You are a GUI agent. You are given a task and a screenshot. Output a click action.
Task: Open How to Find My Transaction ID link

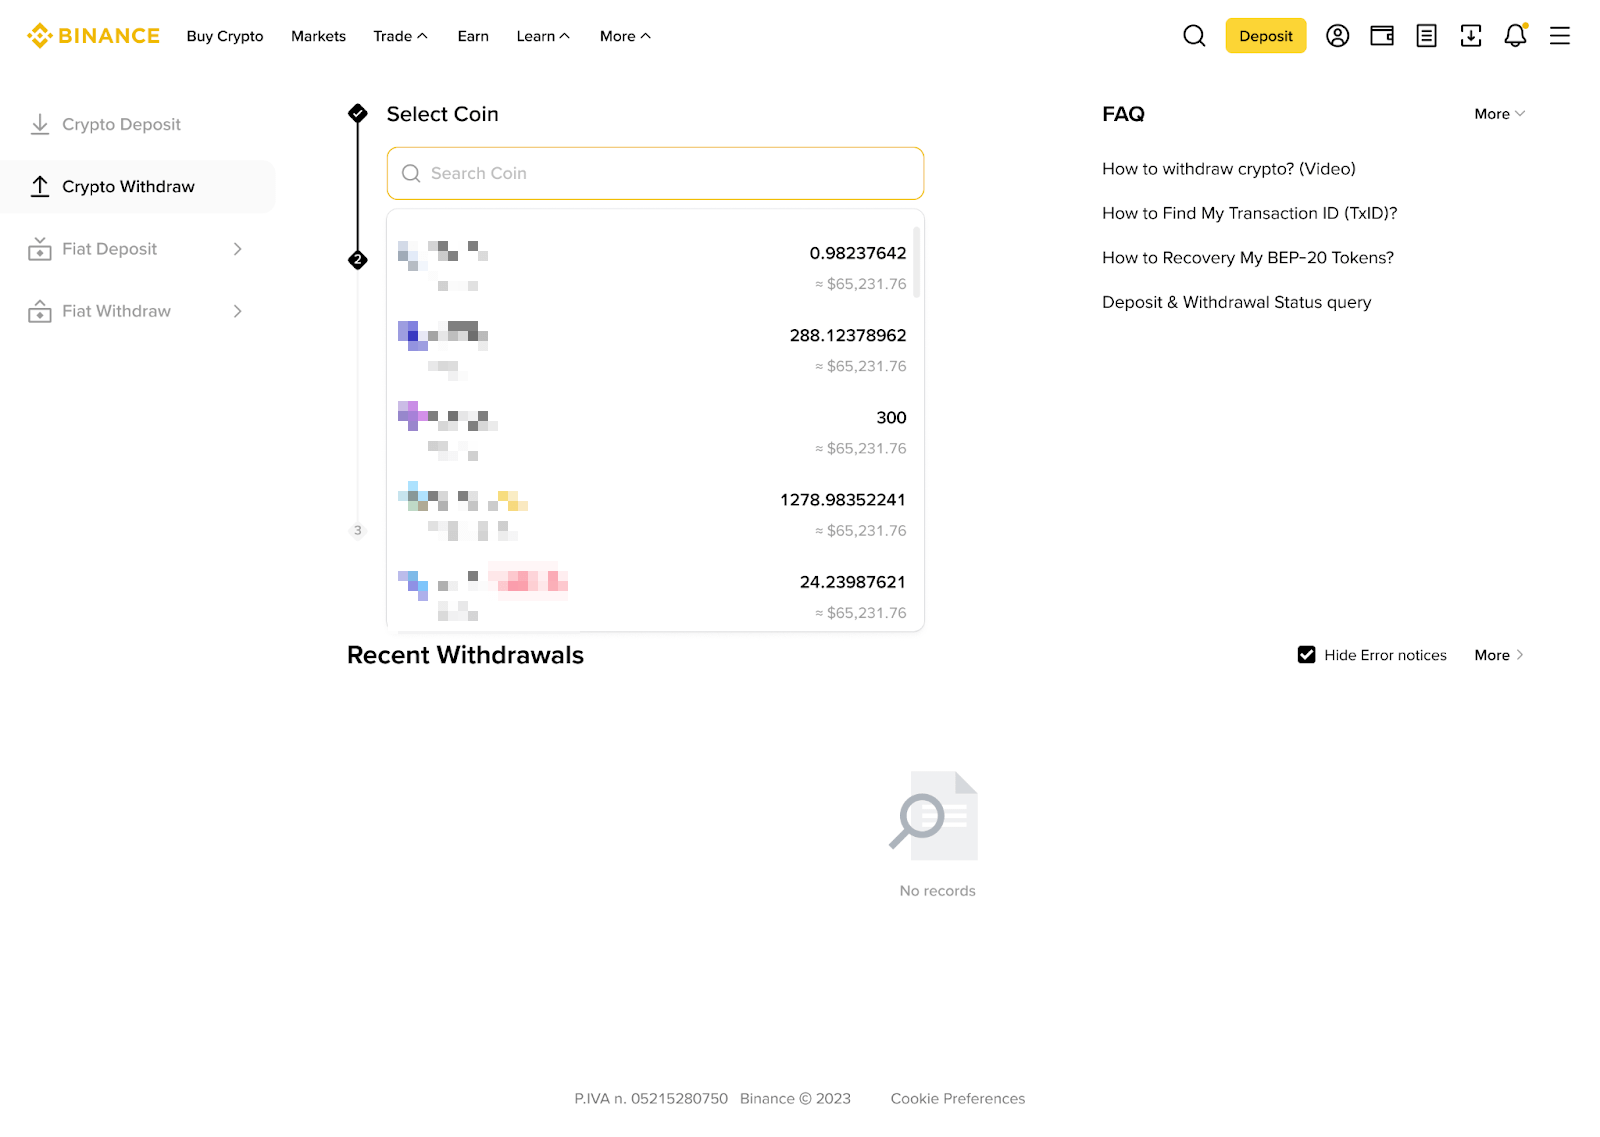[x=1250, y=213]
